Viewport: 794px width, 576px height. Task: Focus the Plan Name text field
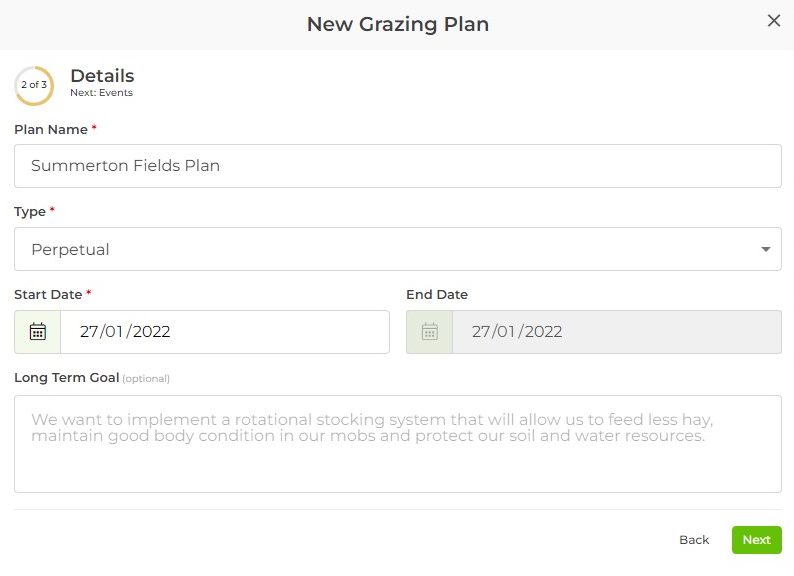[x=397, y=166]
